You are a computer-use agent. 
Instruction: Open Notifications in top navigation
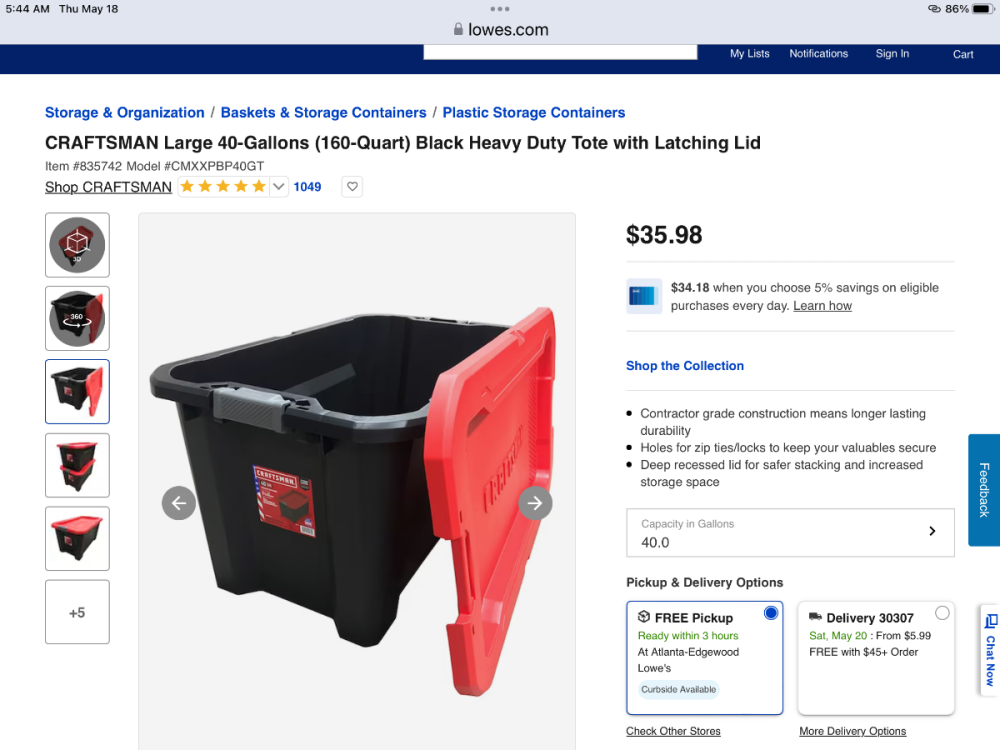818,54
